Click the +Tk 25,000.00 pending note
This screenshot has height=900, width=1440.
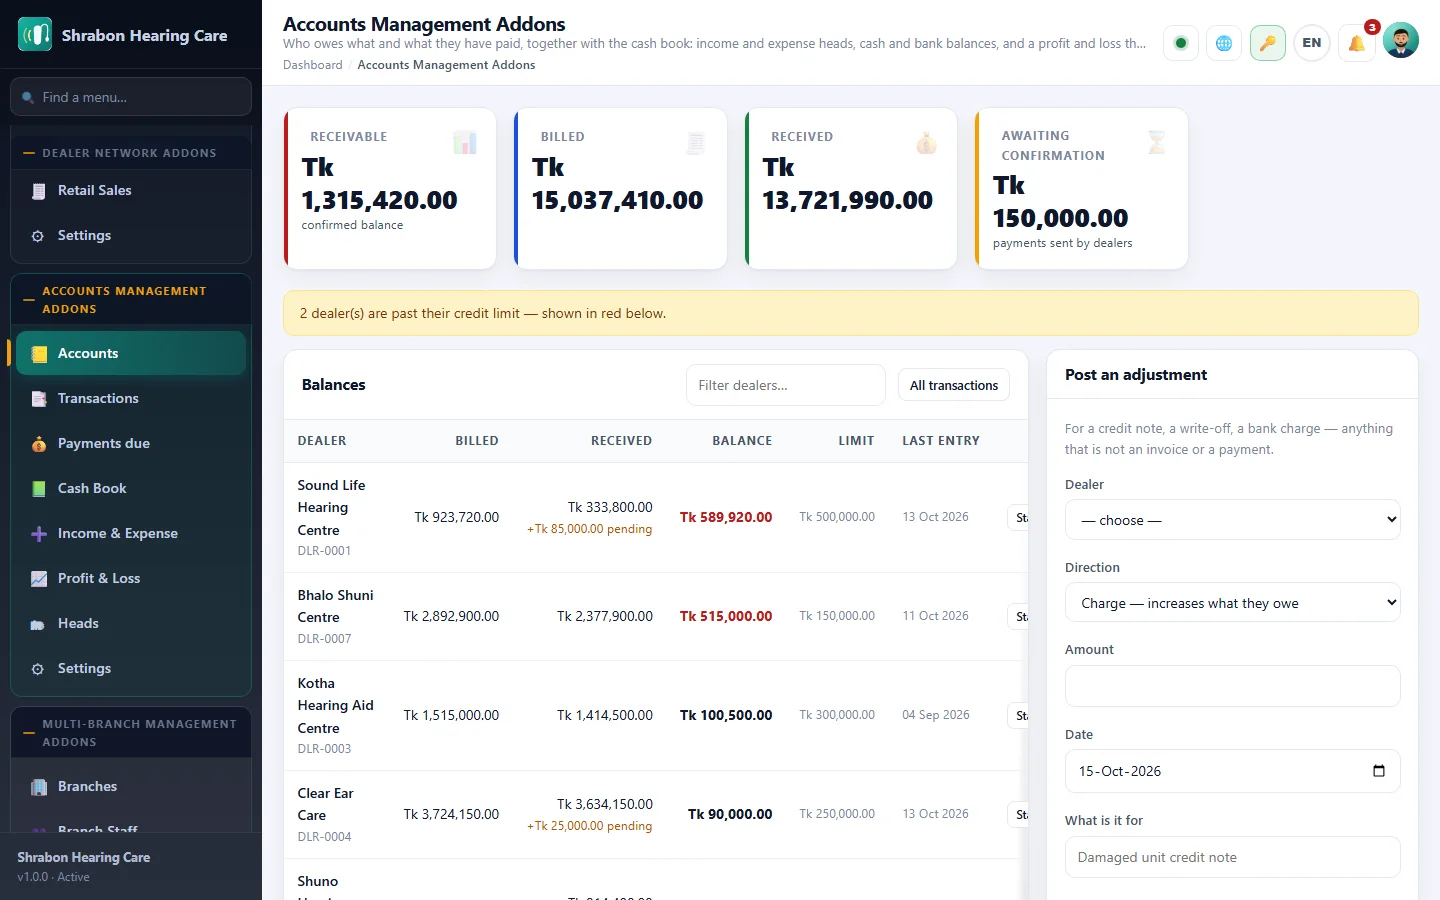pyautogui.click(x=590, y=826)
